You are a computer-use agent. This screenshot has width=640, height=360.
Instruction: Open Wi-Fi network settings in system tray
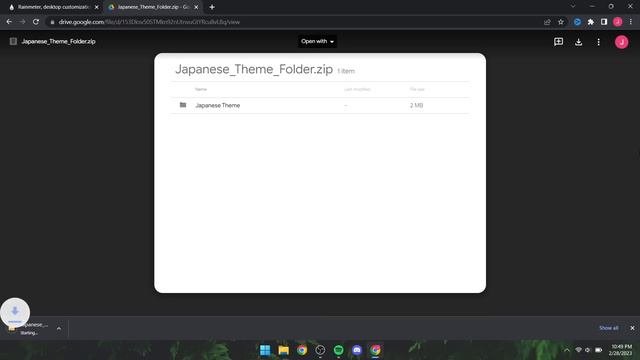[578, 350]
